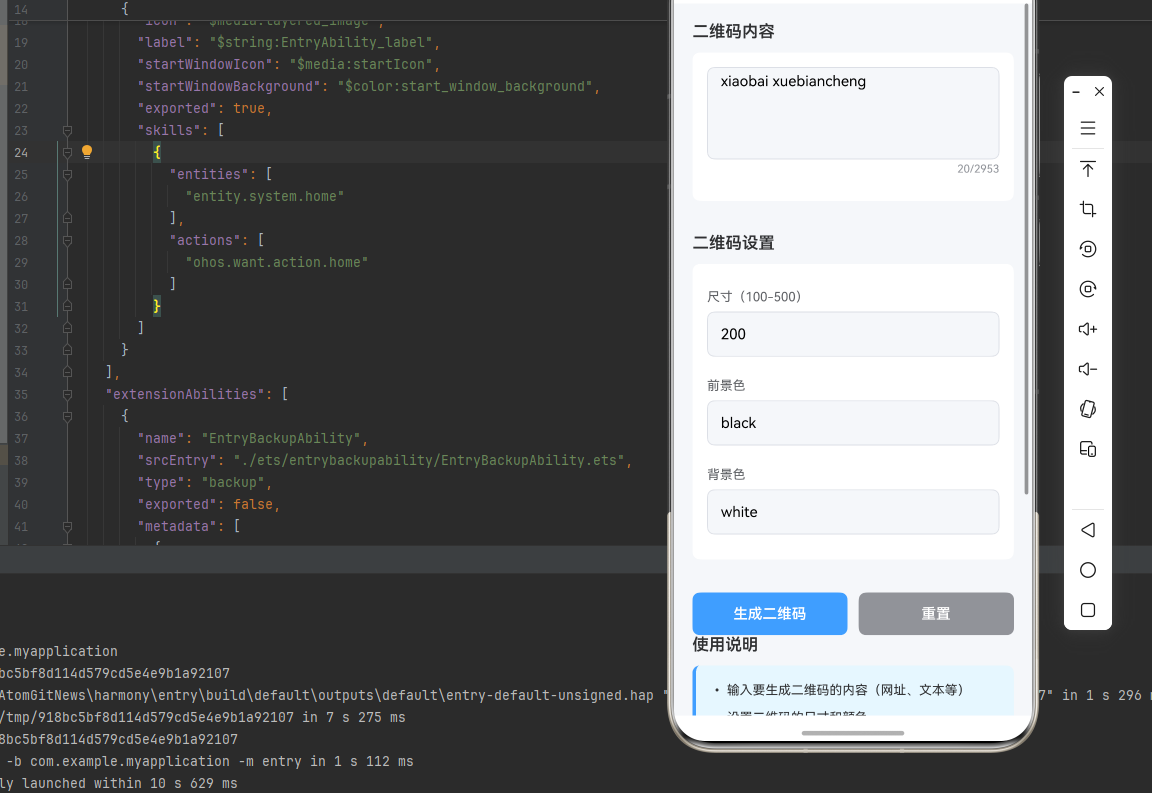
Task: Click the 前景色 label
Action: (726, 386)
